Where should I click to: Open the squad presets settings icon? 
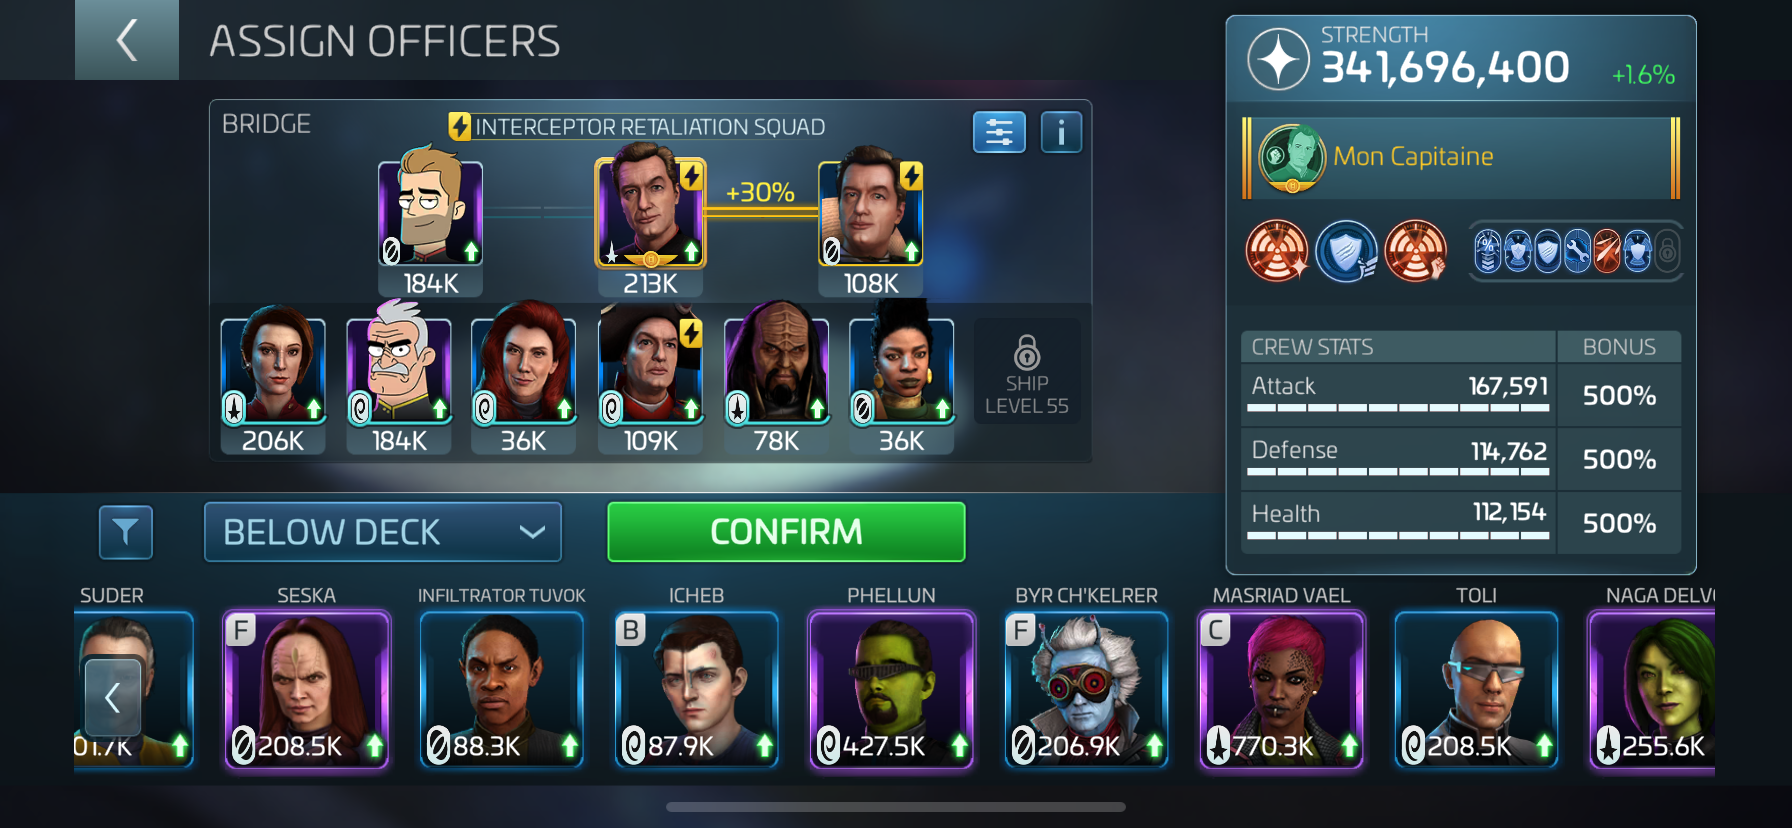coord(999,132)
